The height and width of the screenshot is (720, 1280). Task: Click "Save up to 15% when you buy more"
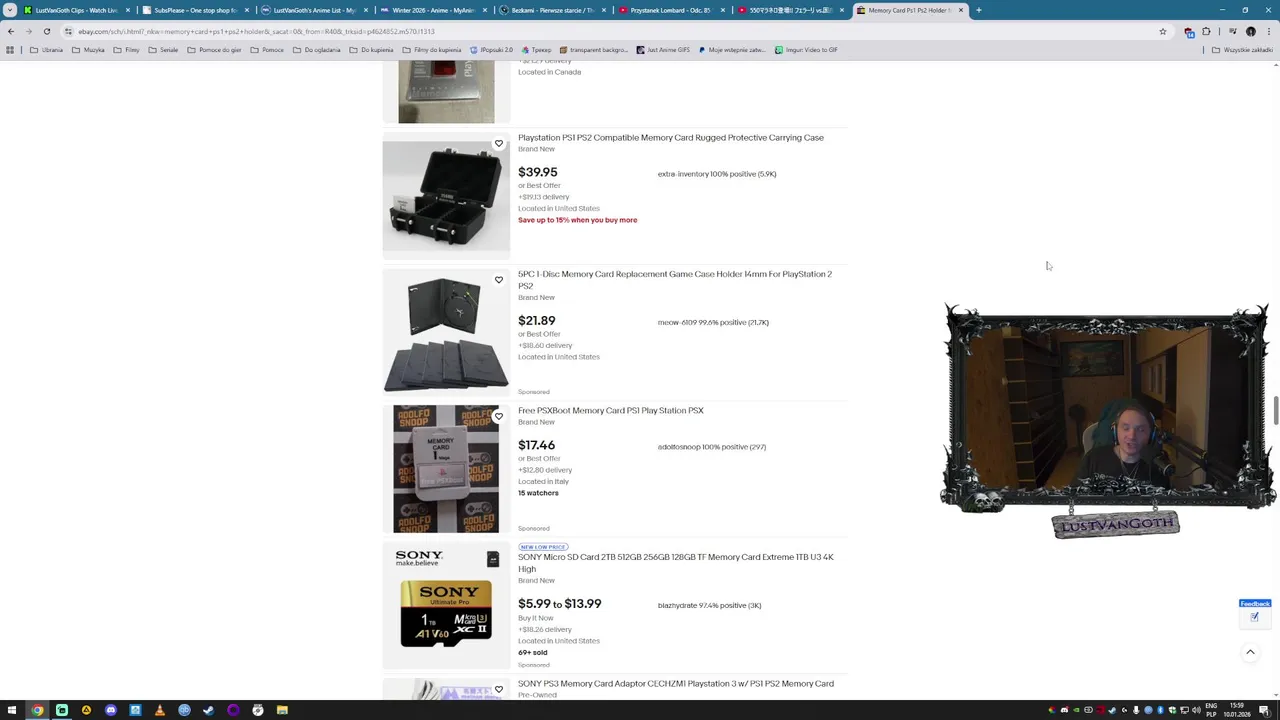point(577,220)
